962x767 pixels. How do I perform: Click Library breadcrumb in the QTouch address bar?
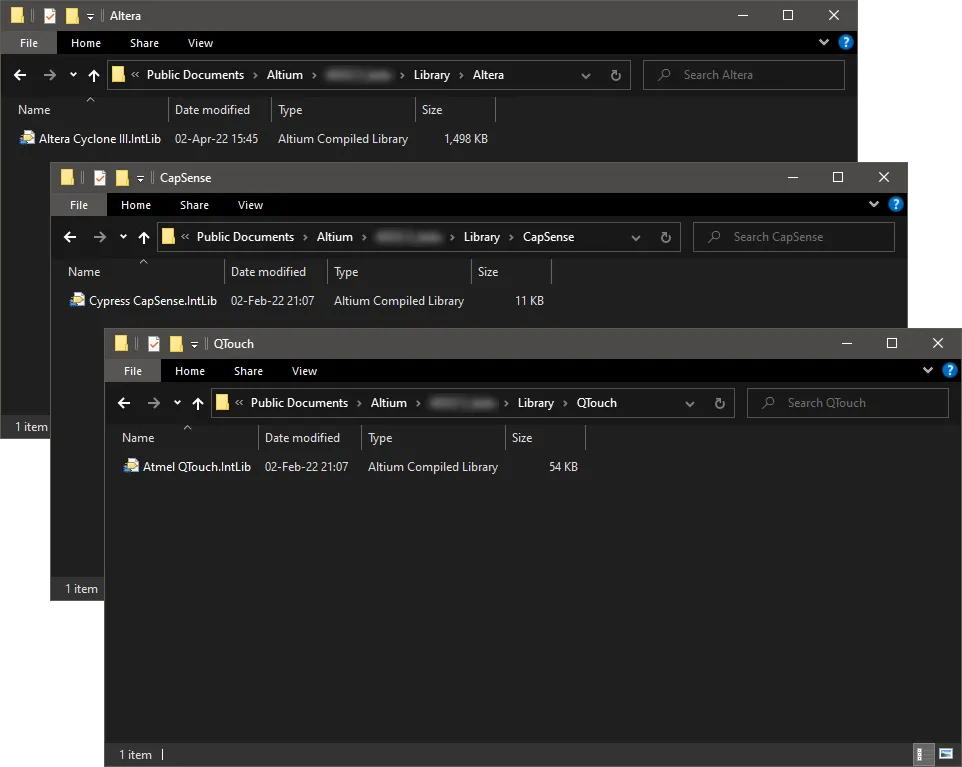[x=536, y=403]
